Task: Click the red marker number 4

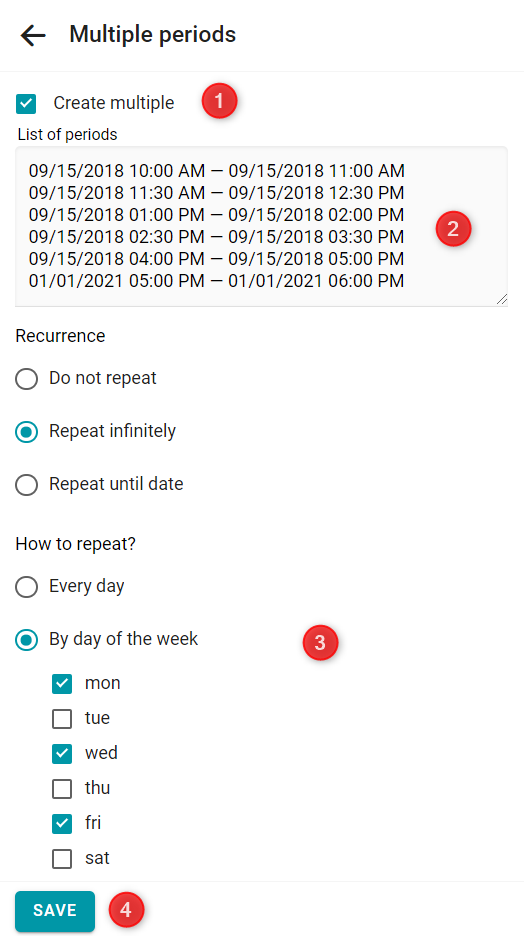Action: point(126,910)
